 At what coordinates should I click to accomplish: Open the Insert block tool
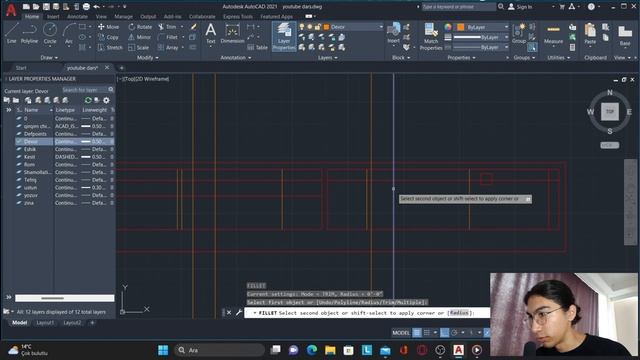coord(393,33)
